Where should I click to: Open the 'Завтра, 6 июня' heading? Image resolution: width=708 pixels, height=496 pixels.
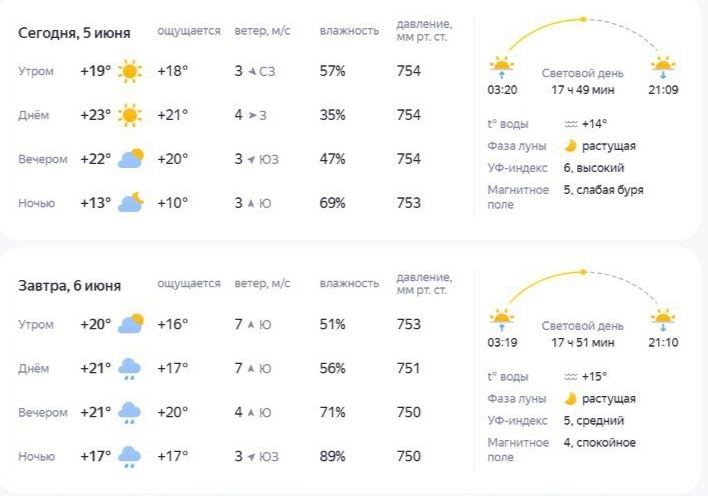[x=70, y=286]
